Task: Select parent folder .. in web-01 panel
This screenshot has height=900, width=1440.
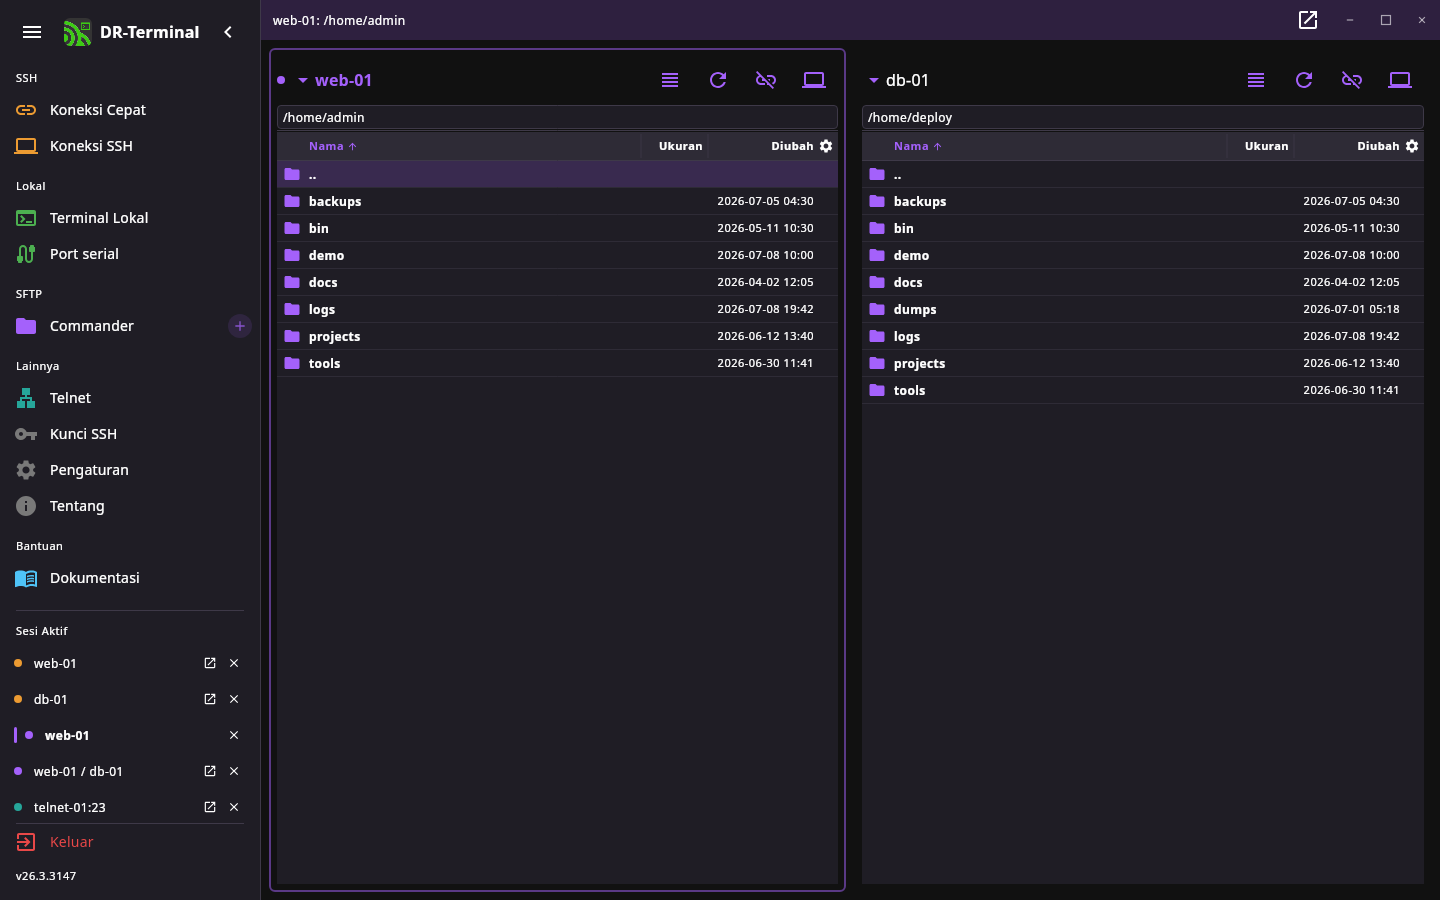Action: [557, 174]
